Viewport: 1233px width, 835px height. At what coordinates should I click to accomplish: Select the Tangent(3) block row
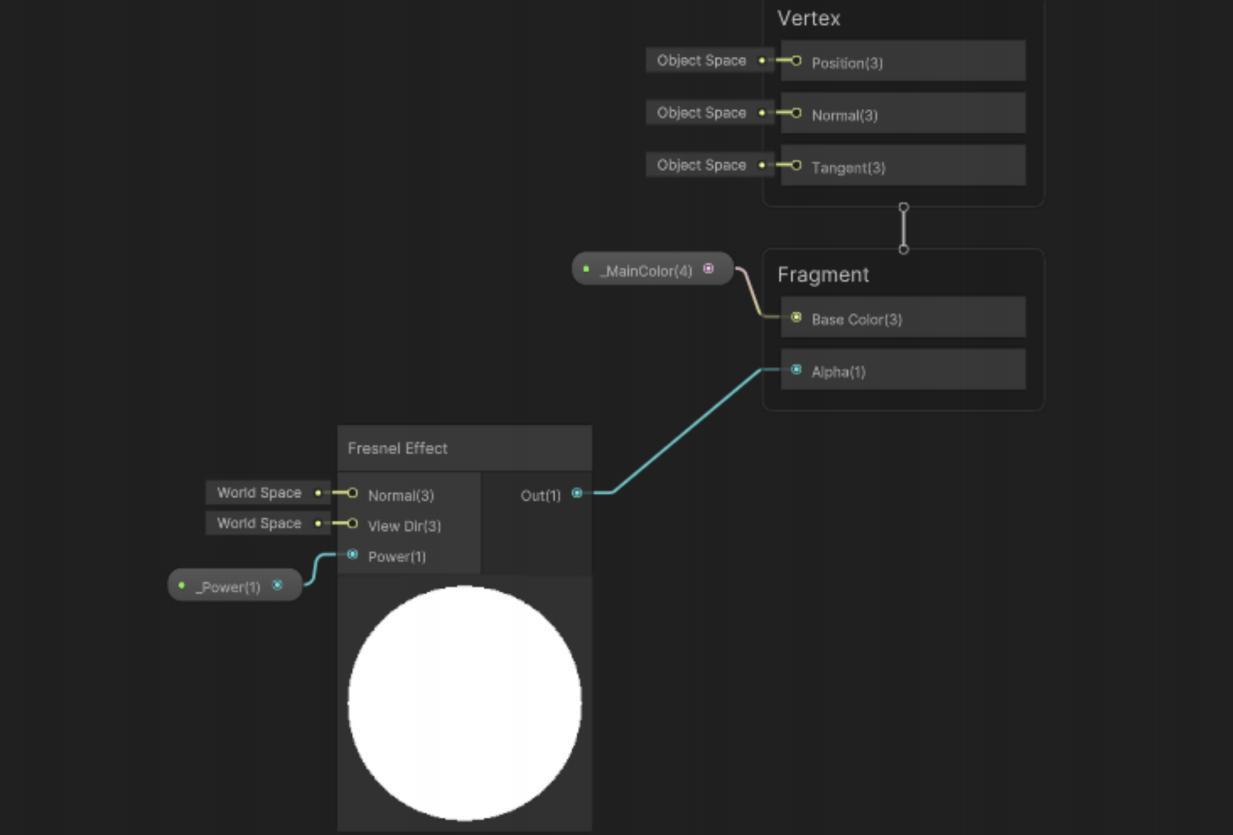click(x=903, y=165)
